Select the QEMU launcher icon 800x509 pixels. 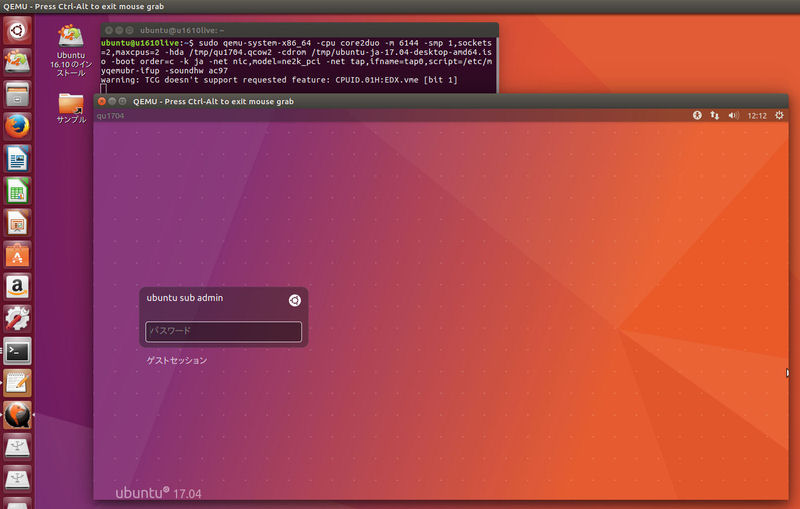(x=17, y=415)
